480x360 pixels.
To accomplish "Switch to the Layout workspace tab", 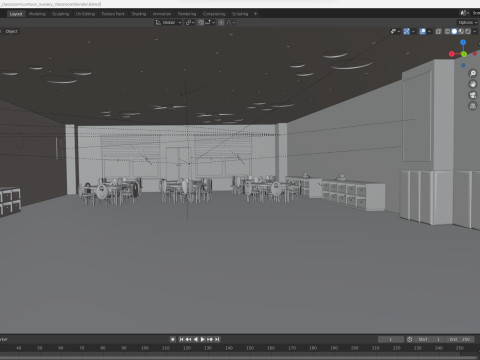I will pos(16,14).
